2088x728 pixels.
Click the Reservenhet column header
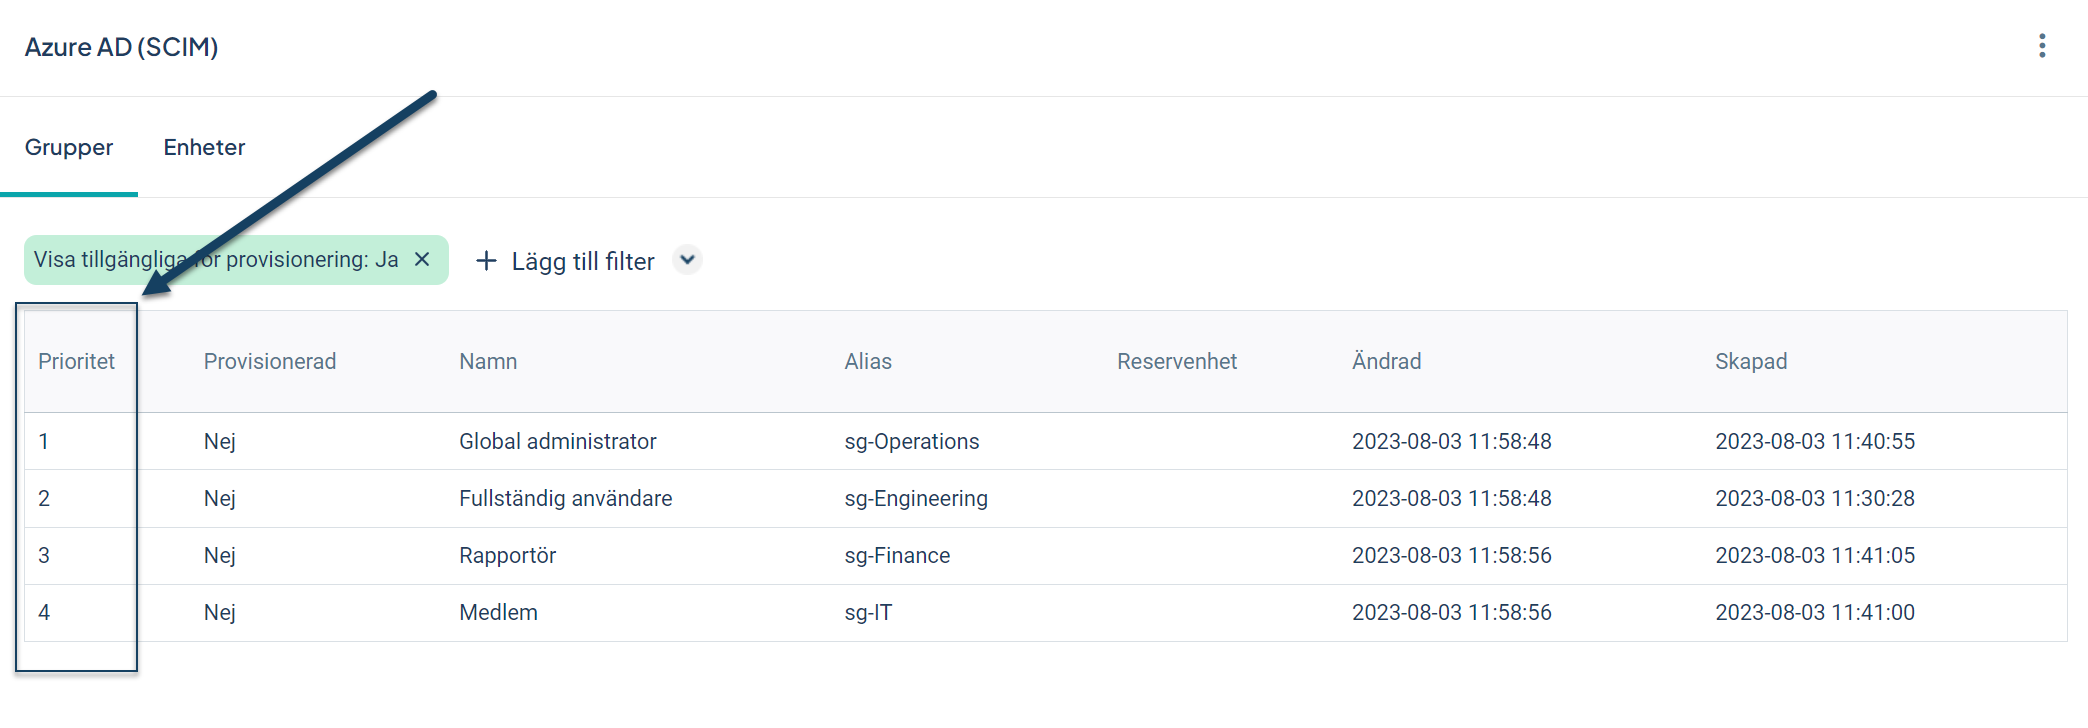tap(1177, 361)
